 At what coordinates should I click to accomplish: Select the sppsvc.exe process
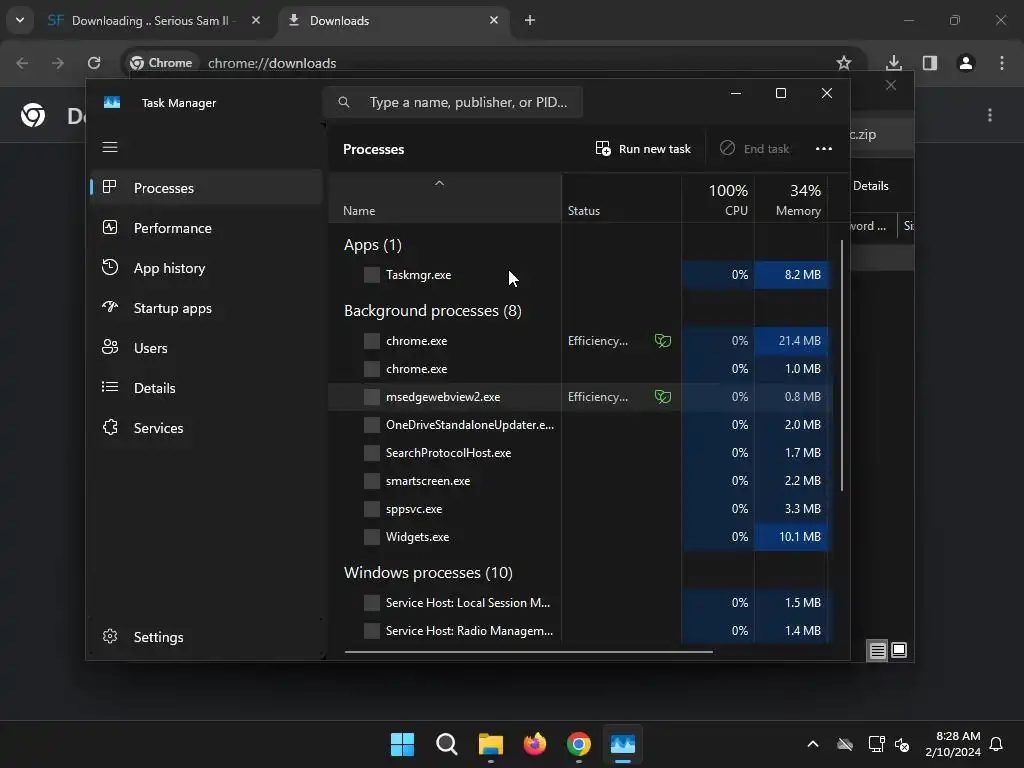pyautogui.click(x=579, y=509)
